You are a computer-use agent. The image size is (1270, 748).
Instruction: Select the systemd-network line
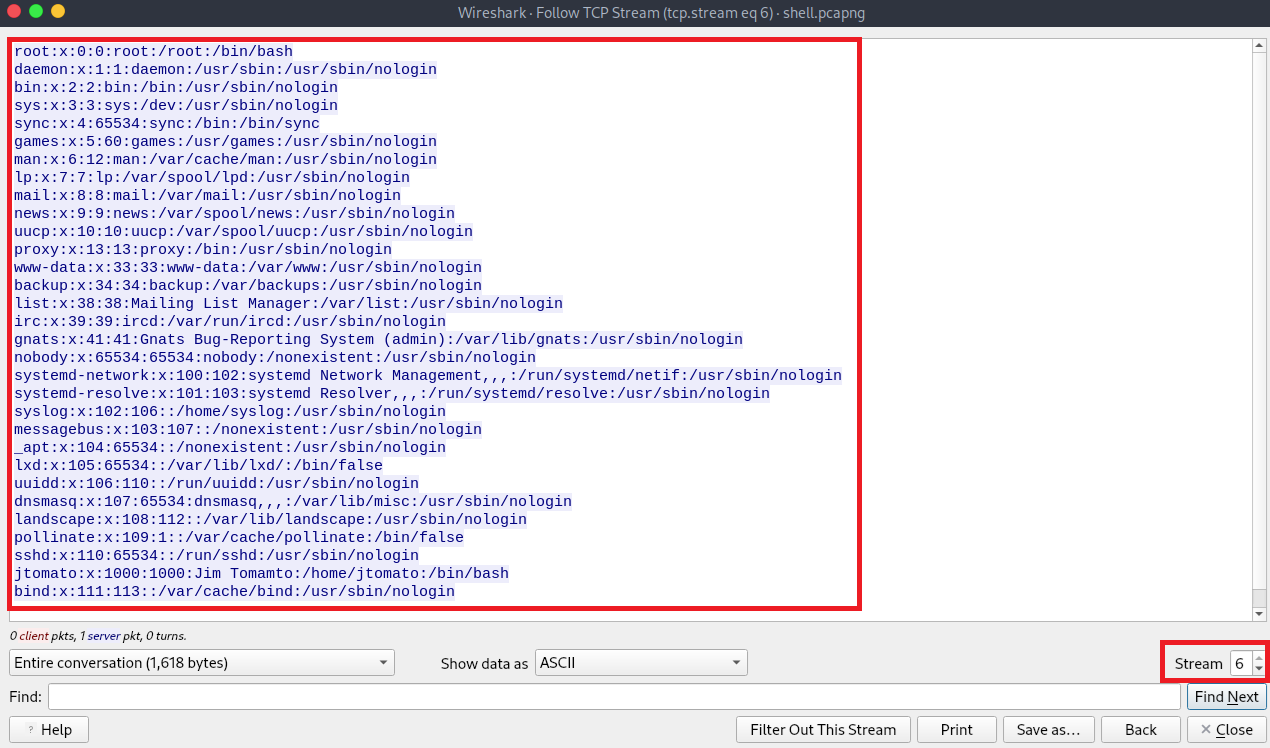428,375
